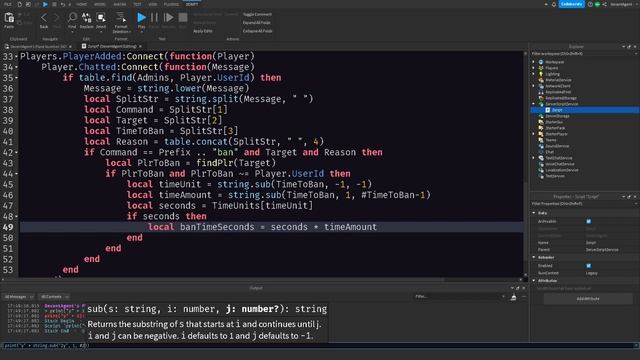The image size is (640, 360).
Task: Click the Paste clipboard icon
Action: [9, 18]
